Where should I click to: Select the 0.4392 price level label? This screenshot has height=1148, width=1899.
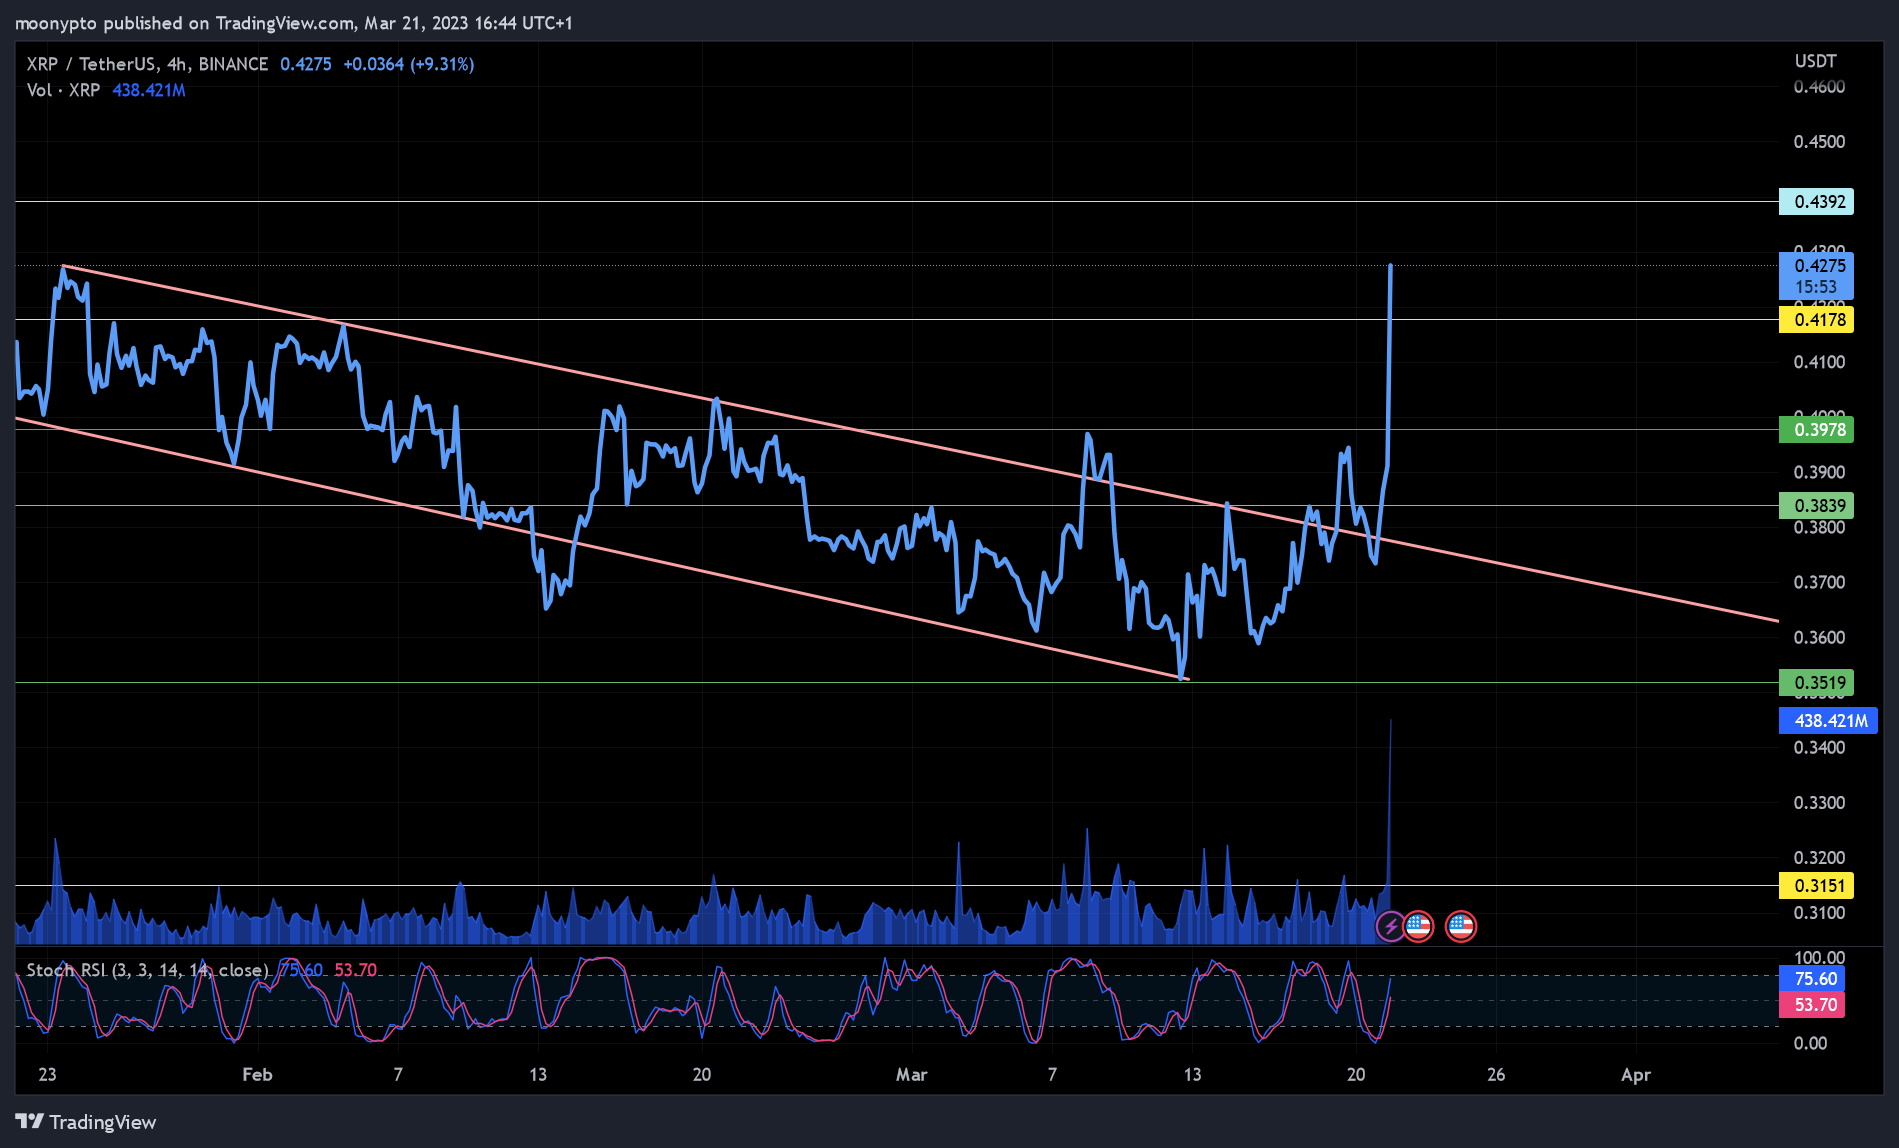1816,202
